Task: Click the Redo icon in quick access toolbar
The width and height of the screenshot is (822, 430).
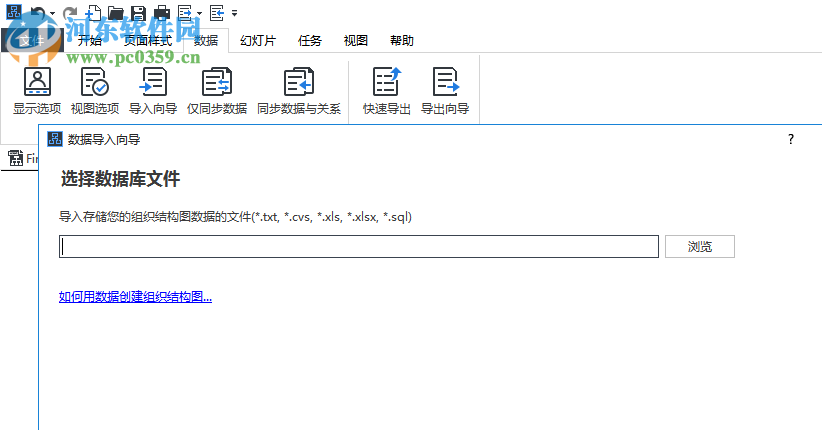Action: pyautogui.click(x=69, y=13)
